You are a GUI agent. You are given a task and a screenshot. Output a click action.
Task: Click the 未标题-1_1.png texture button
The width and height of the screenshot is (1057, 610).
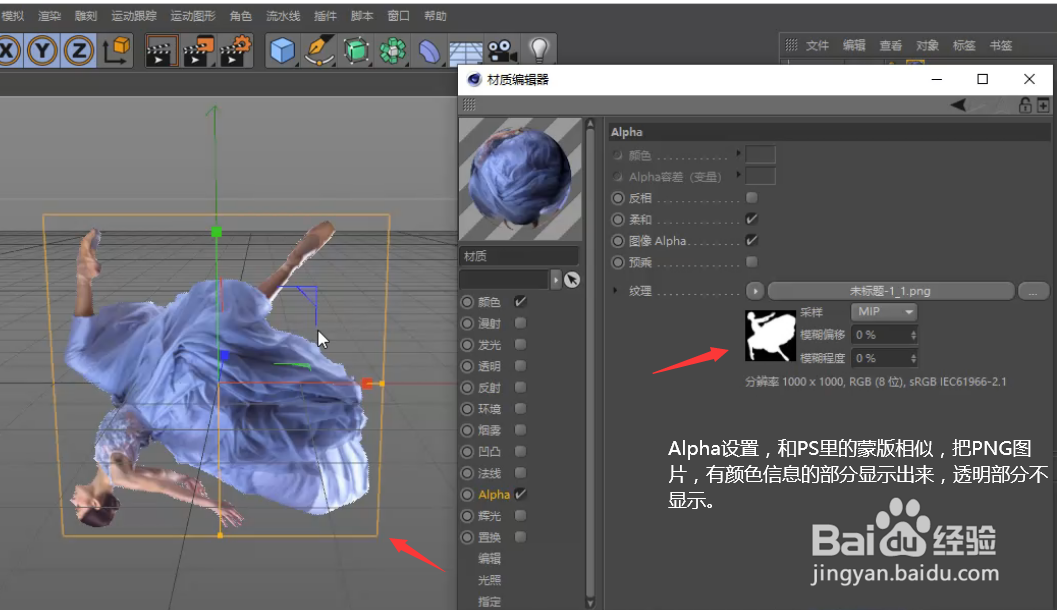coord(890,291)
